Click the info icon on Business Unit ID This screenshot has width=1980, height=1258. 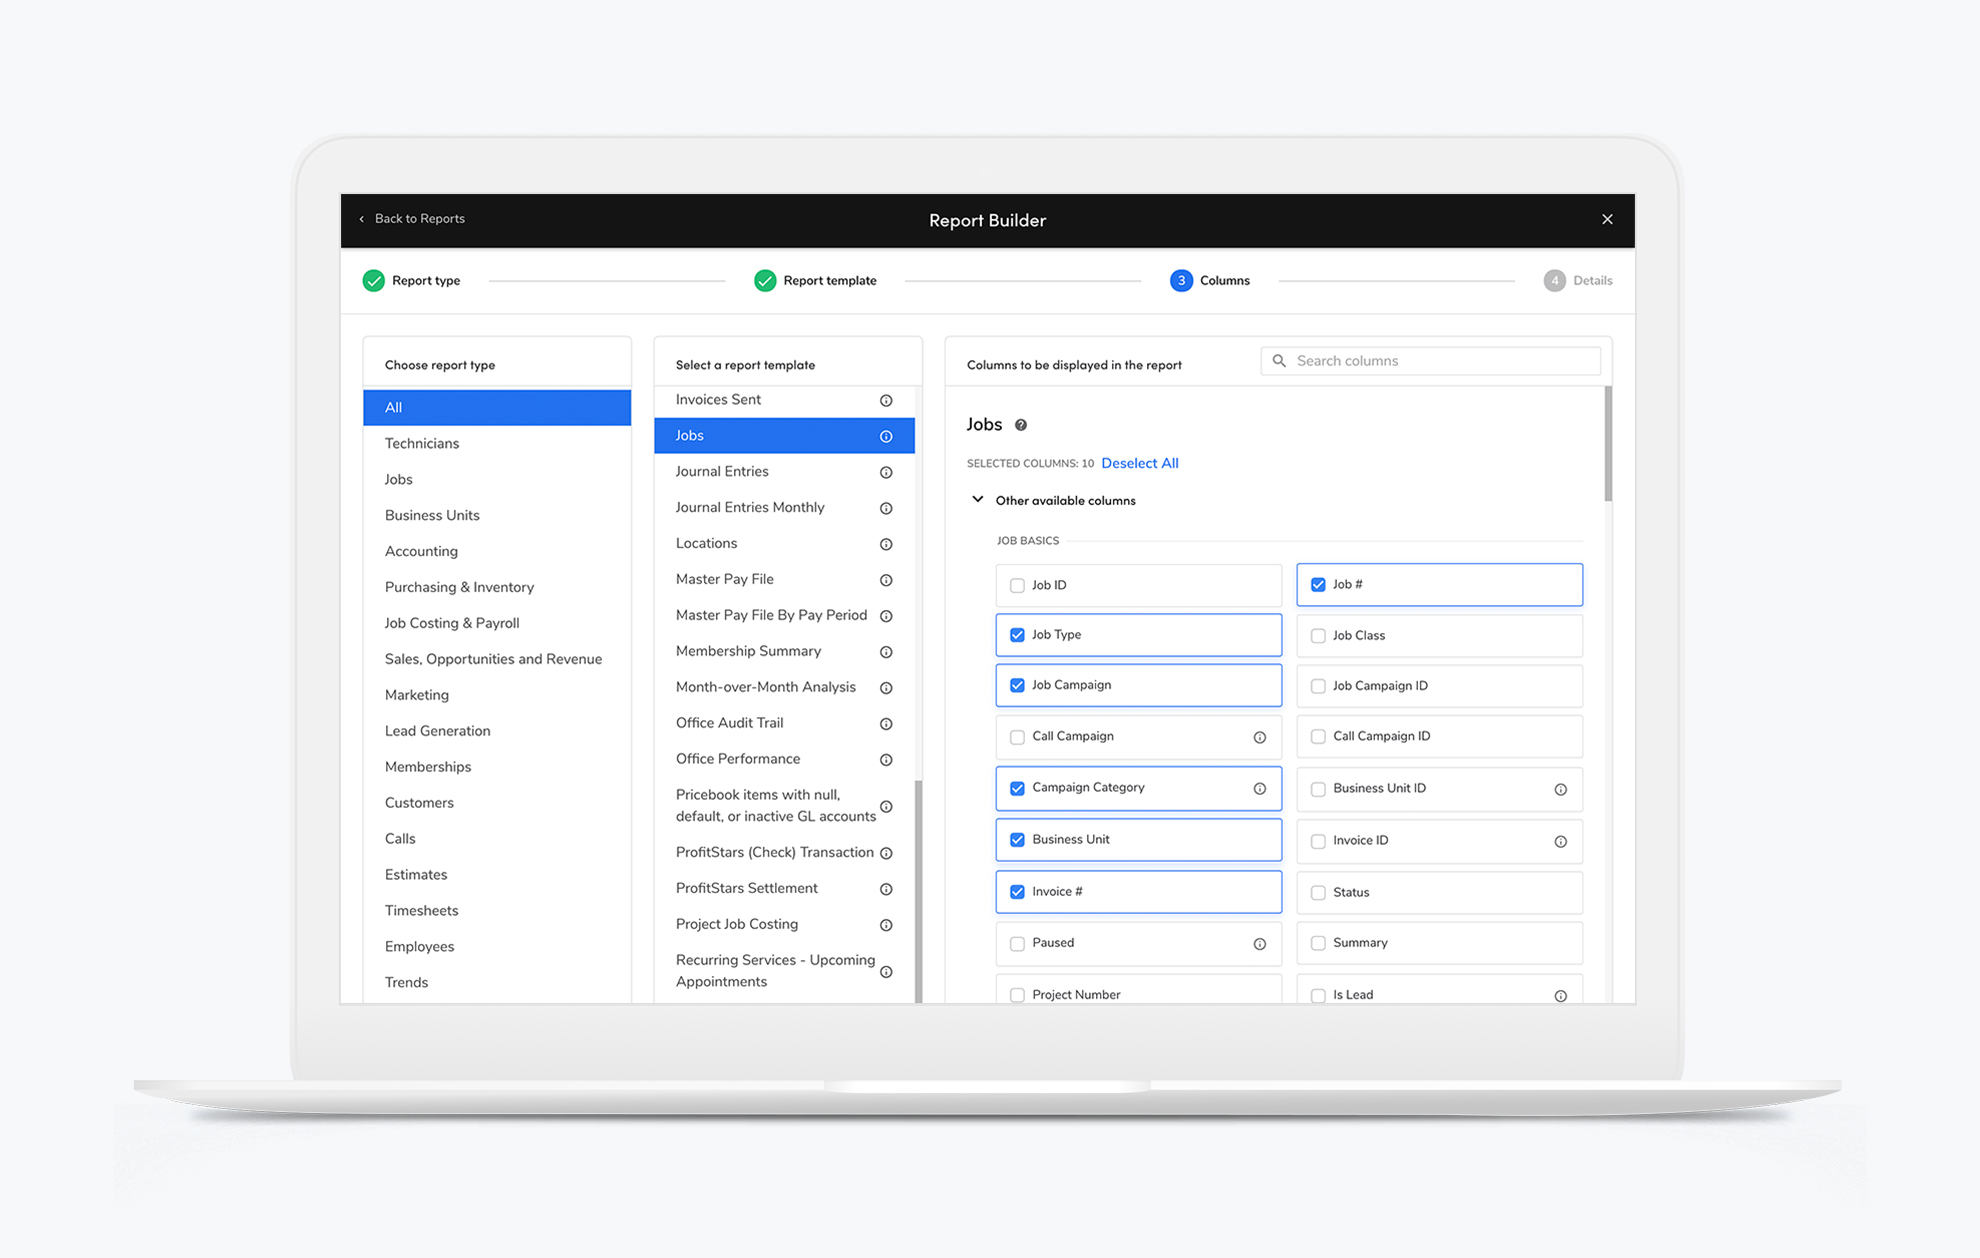click(1561, 789)
